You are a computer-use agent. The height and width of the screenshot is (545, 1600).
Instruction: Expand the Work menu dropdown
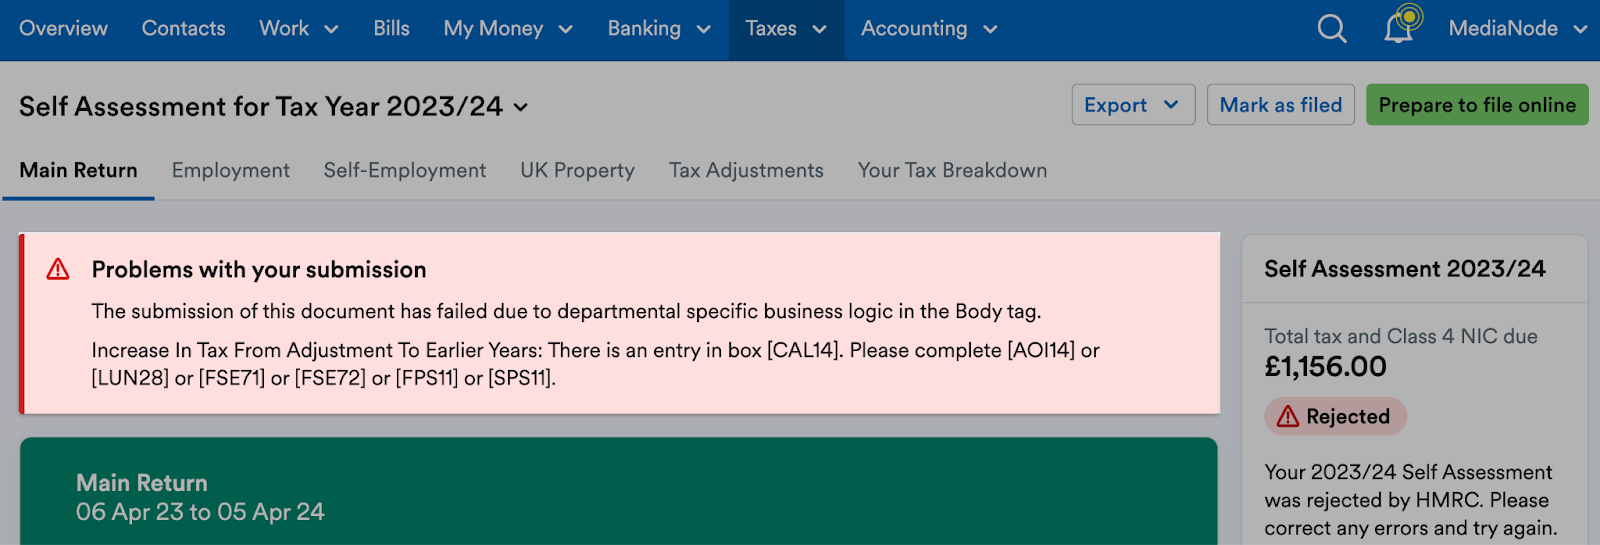click(298, 29)
